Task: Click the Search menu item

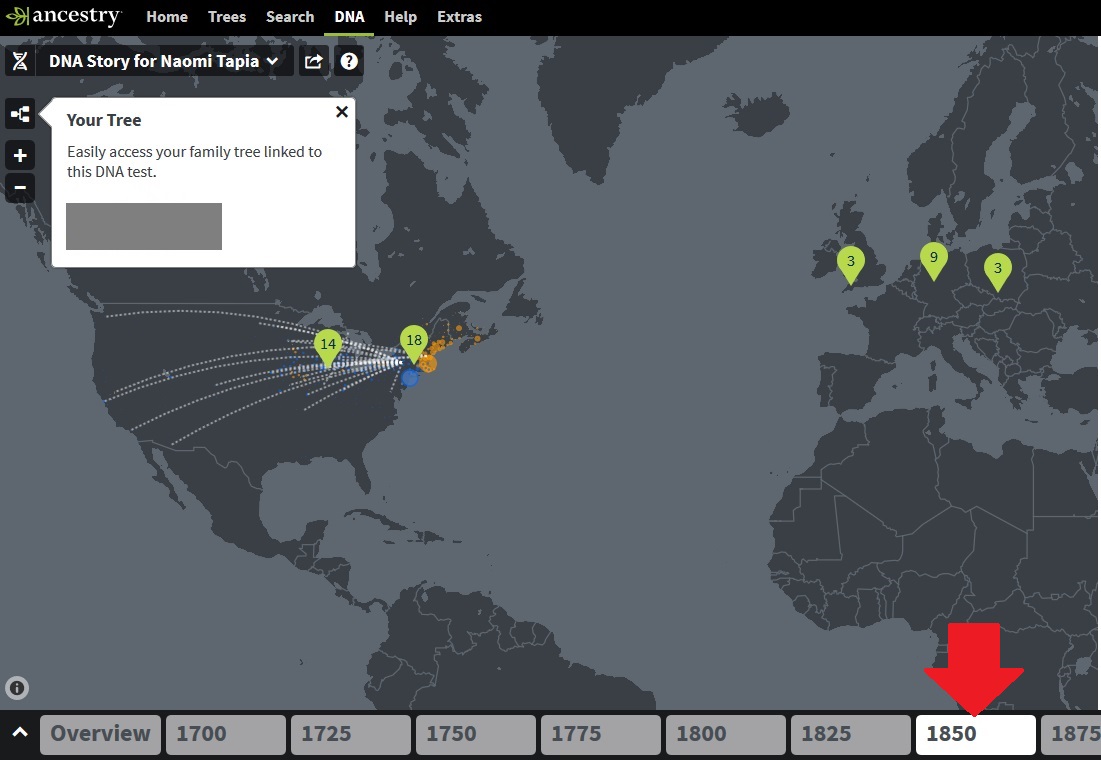Action: (290, 17)
